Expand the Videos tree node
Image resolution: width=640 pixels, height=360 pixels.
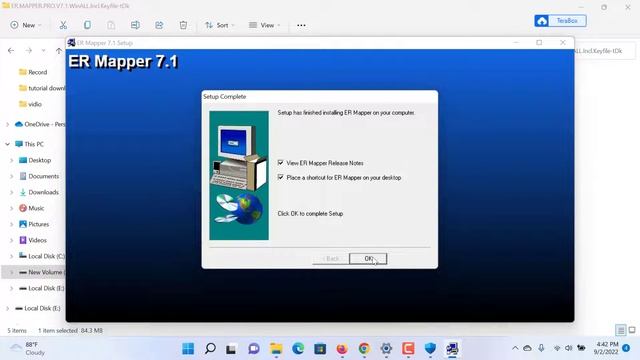click(11, 240)
